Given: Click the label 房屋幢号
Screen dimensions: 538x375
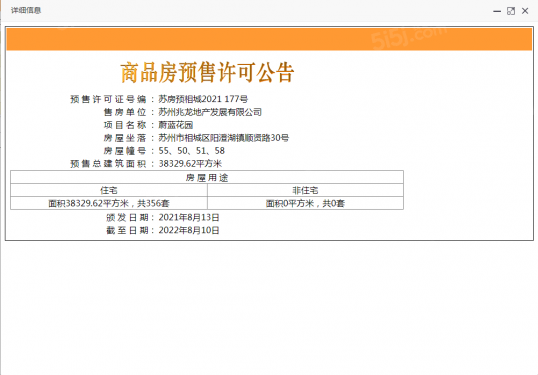Looking at the screenshot, I should tap(125, 151).
